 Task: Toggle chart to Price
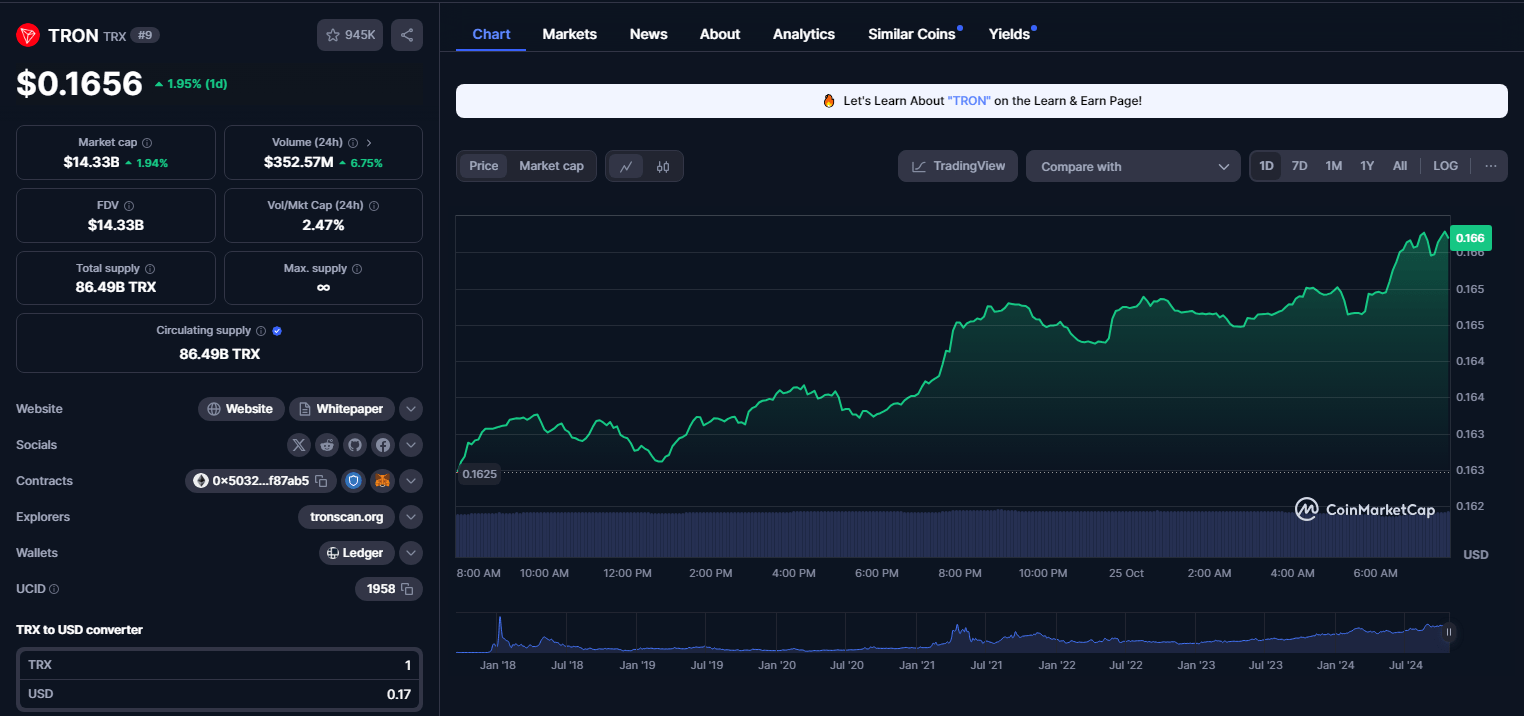(484, 166)
